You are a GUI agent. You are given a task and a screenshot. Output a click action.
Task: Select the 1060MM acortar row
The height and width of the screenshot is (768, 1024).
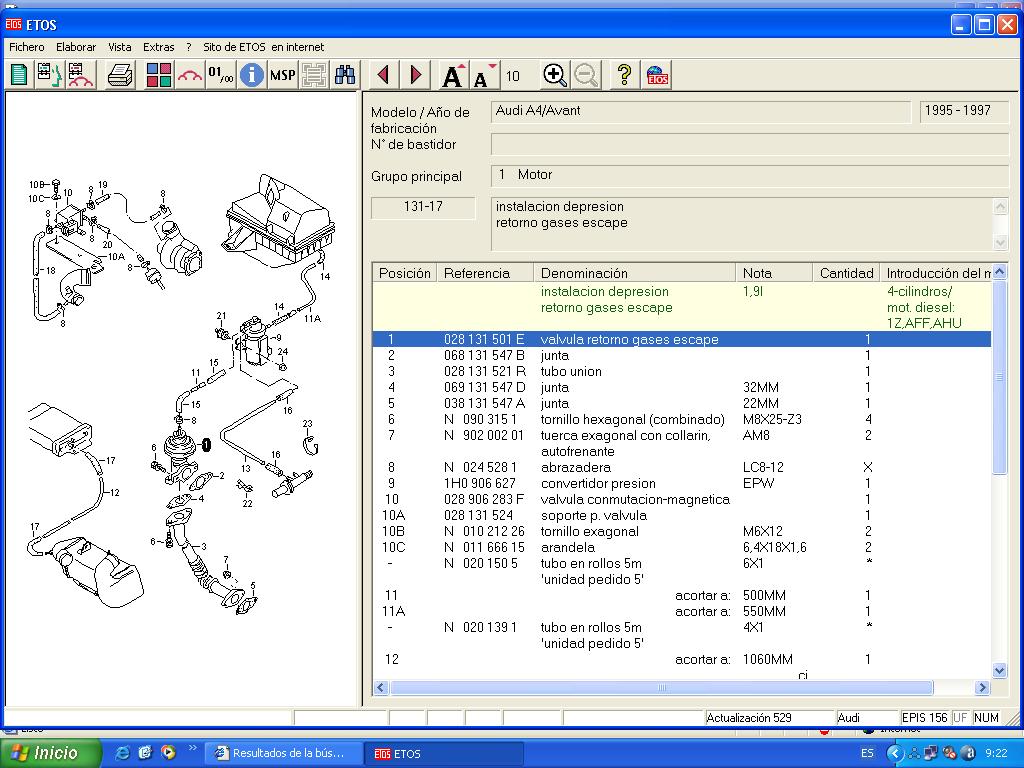click(x=682, y=660)
